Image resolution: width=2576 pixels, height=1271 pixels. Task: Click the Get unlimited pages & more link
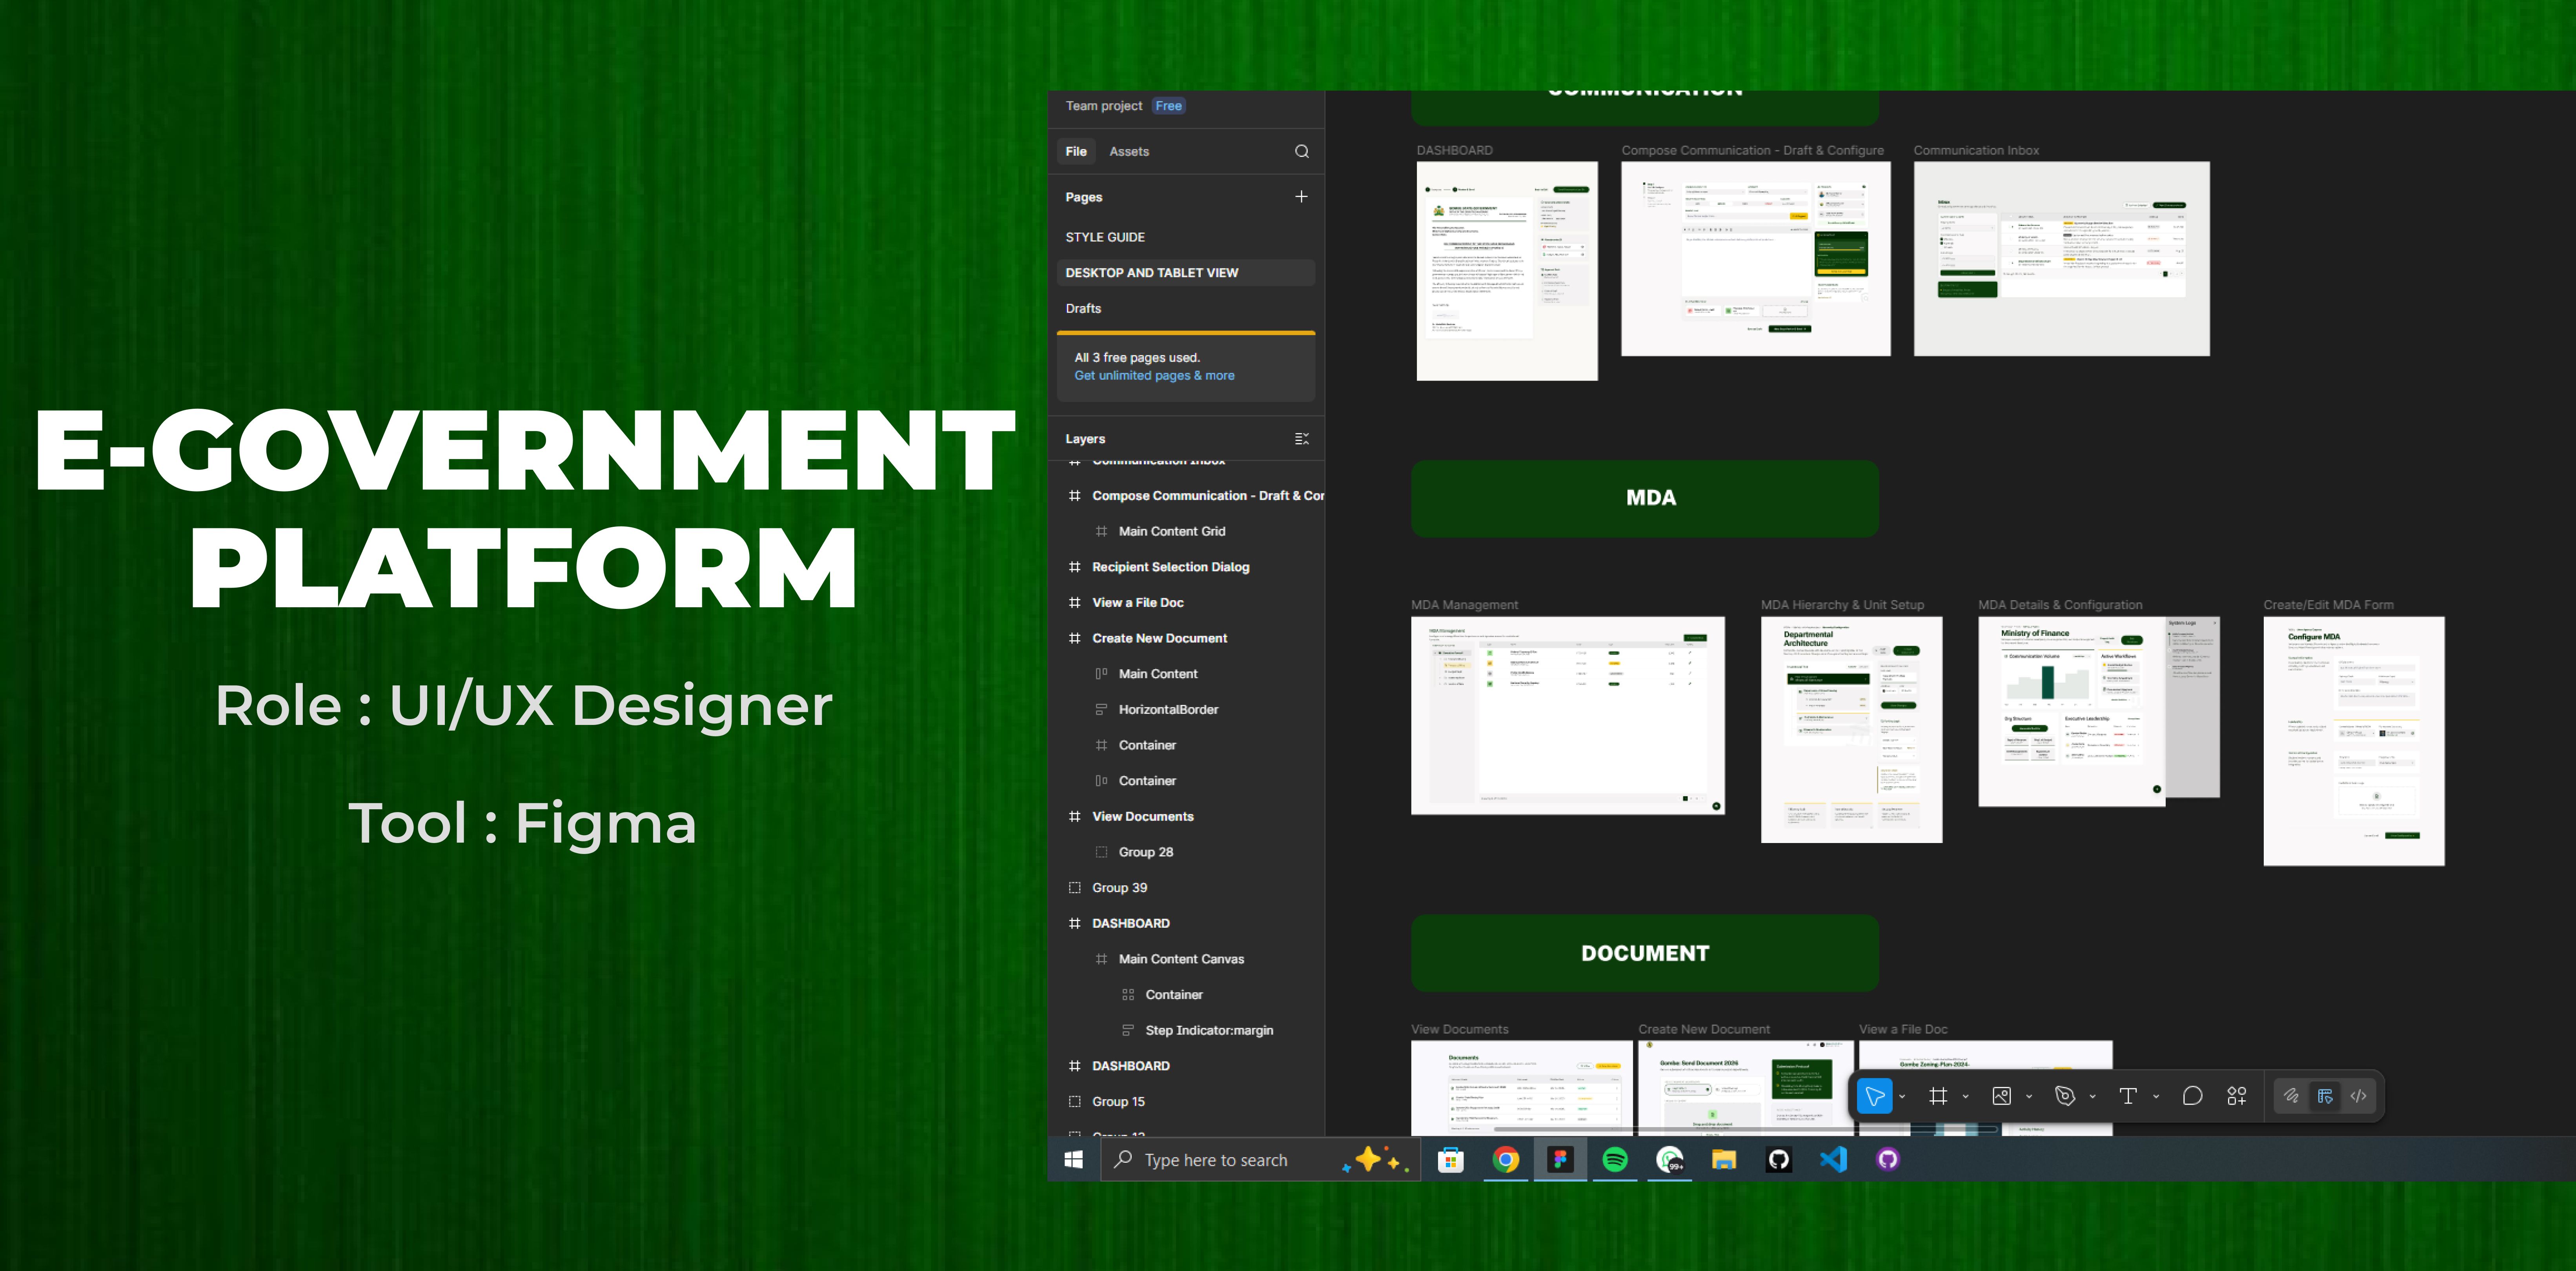[1154, 375]
